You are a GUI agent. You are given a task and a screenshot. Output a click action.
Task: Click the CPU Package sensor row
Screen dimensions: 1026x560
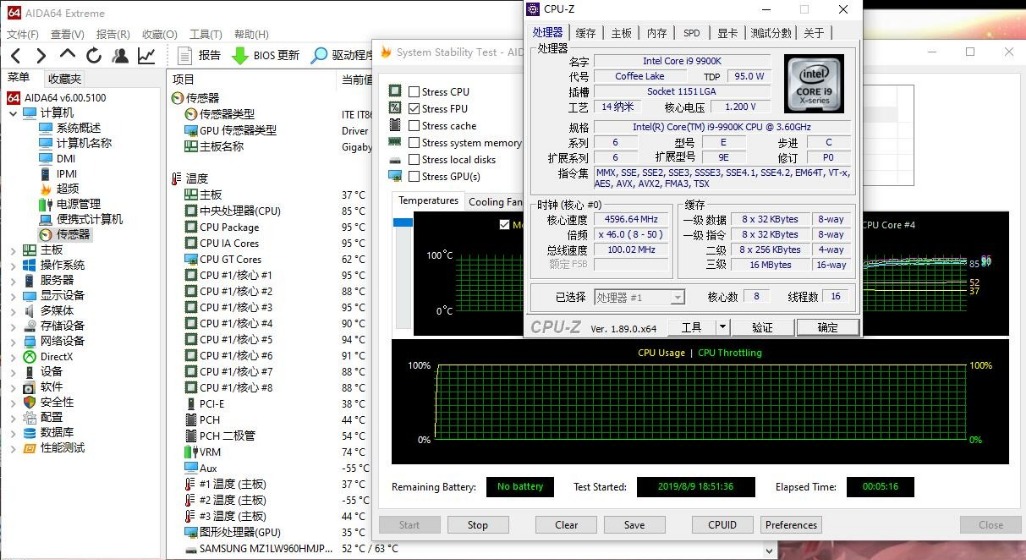(275, 227)
